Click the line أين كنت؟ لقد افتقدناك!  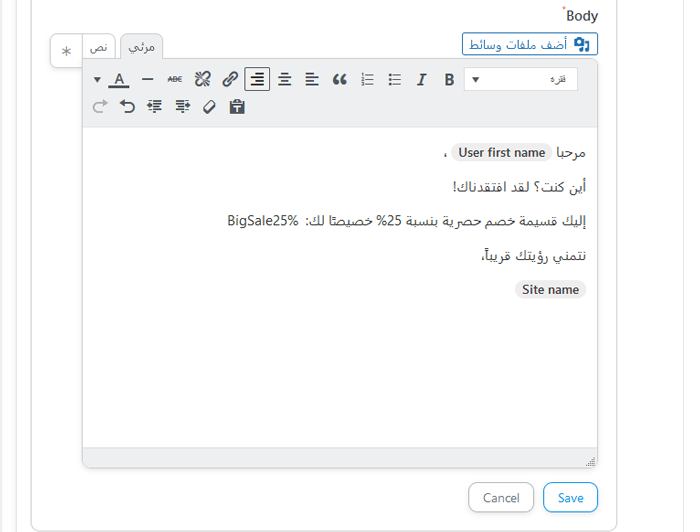(519, 187)
